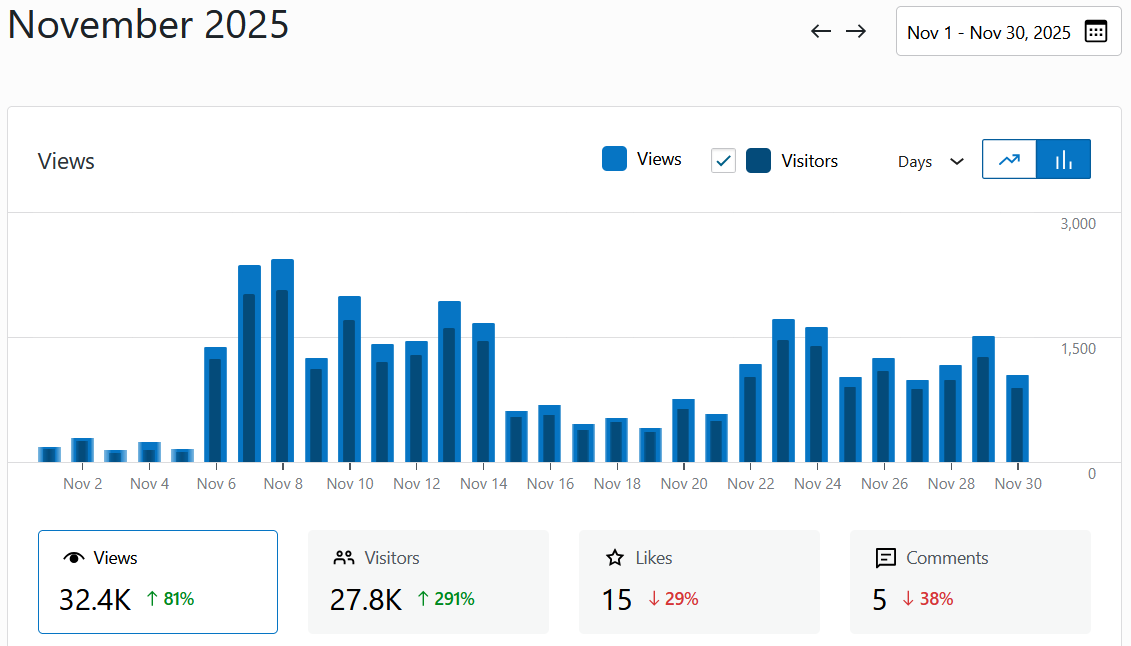The width and height of the screenshot is (1131, 646).
Task: Select the Comments stat tab
Action: [x=970, y=581]
